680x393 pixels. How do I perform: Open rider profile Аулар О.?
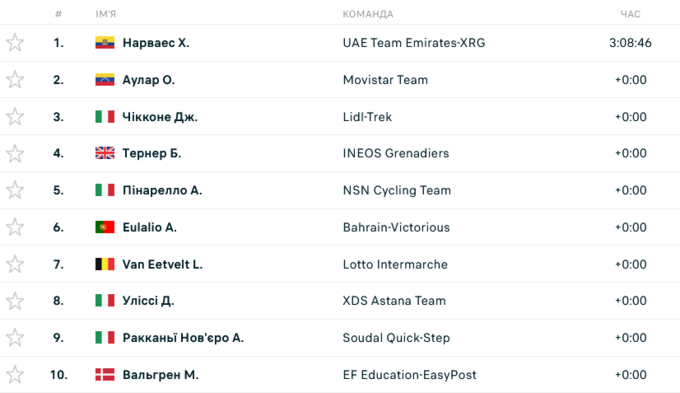coord(148,80)
